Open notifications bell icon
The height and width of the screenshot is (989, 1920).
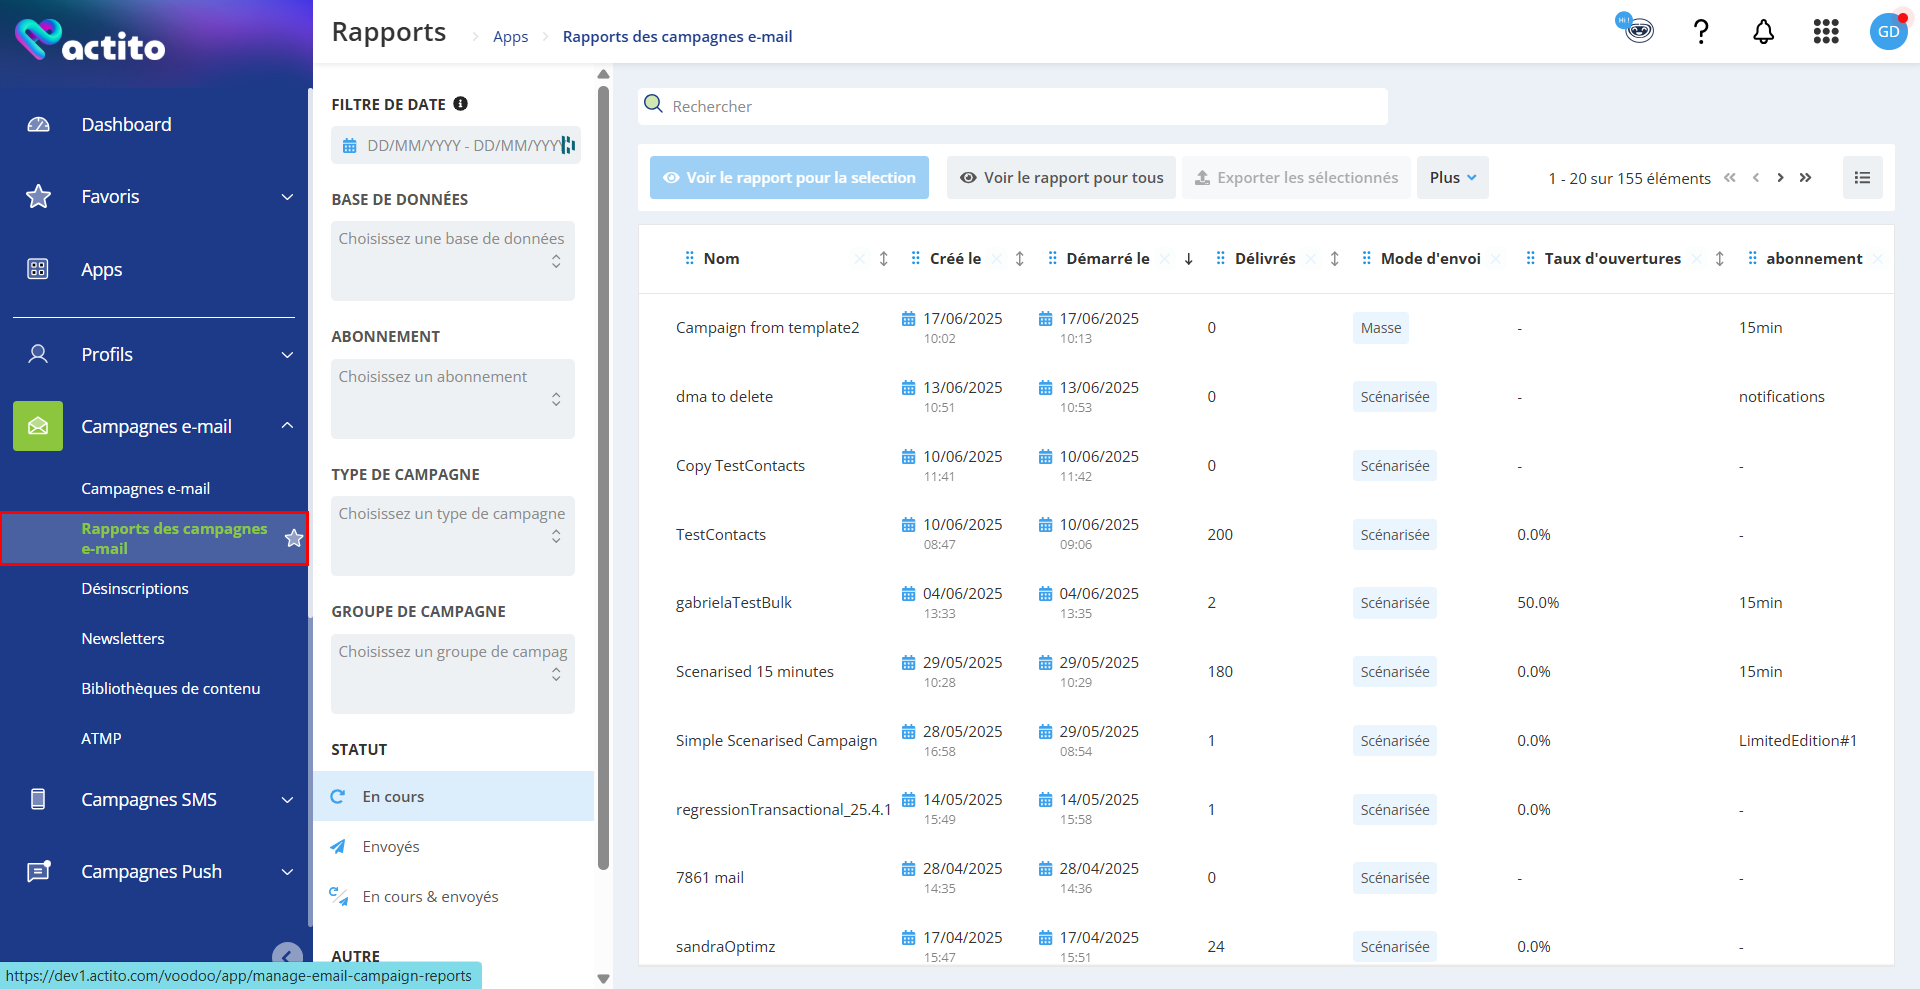1763,32
